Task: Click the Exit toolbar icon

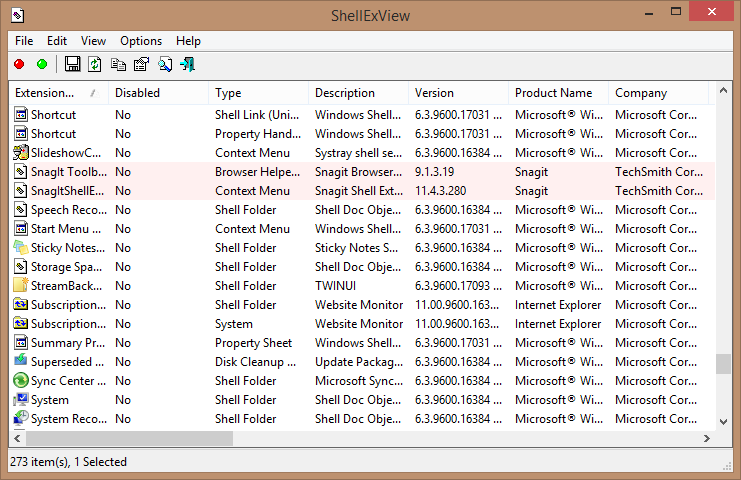Action: (x=188, y=64)
